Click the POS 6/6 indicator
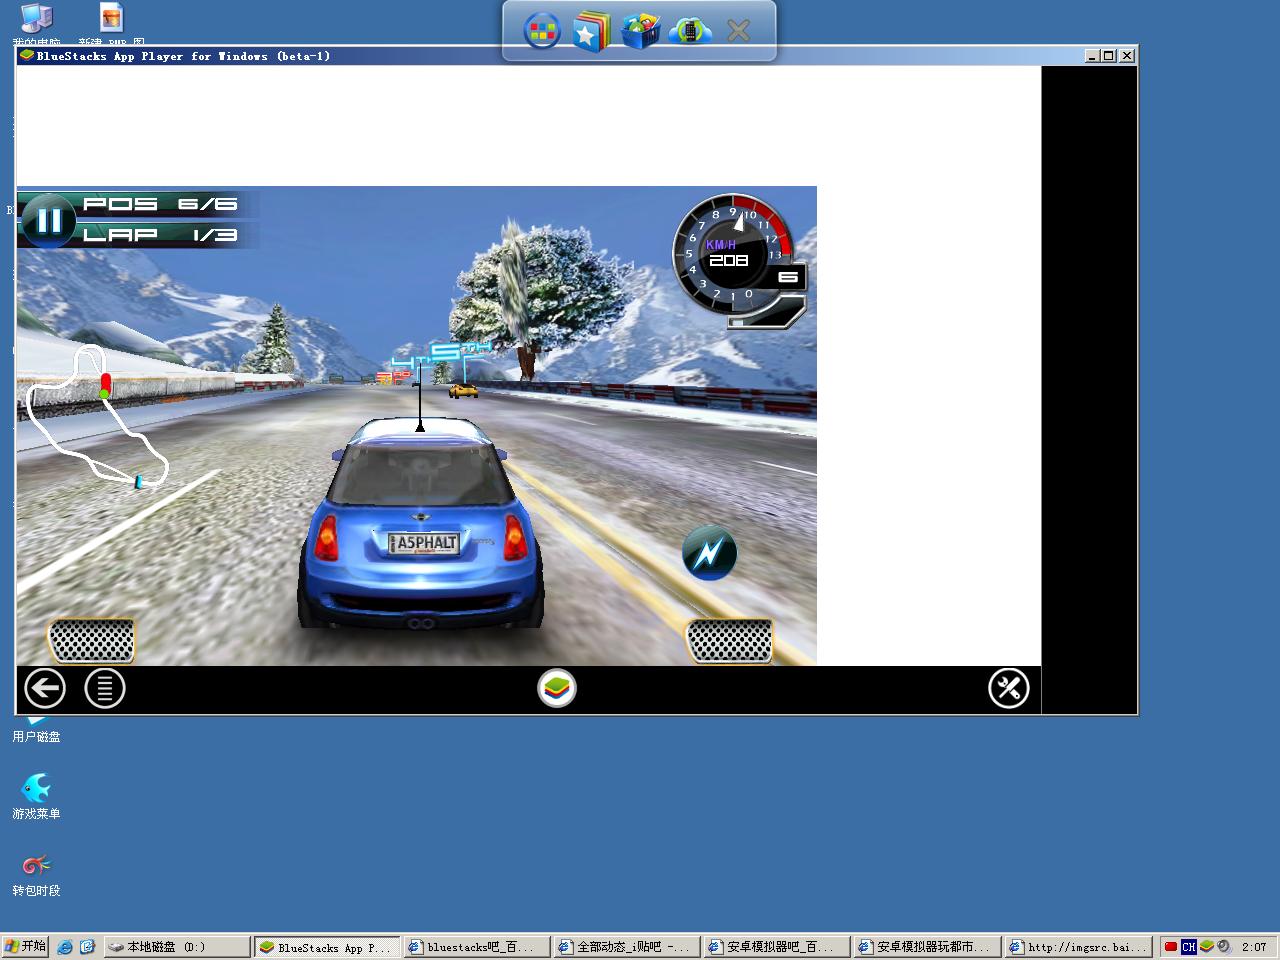 (160, 204)
